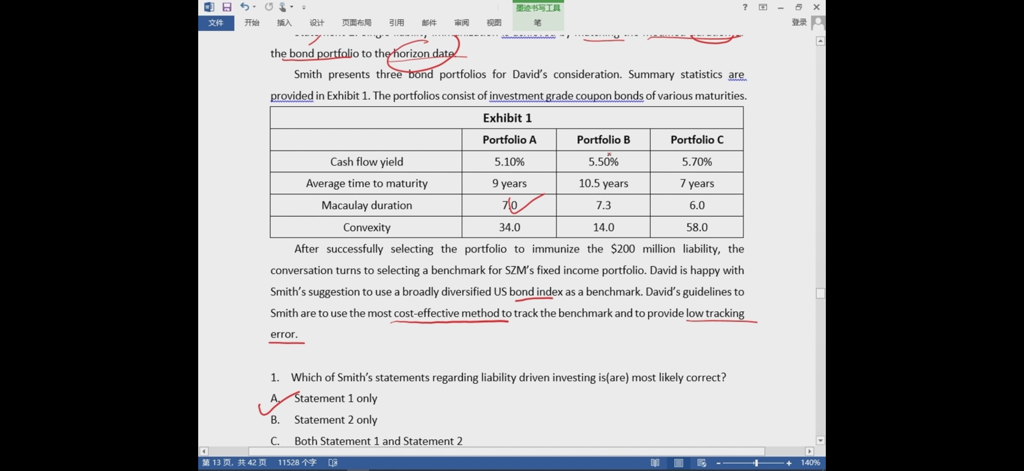This screenshot has height=471, width=1024.
Task: Click the '7 years' table cell
Action: [697, 184]
